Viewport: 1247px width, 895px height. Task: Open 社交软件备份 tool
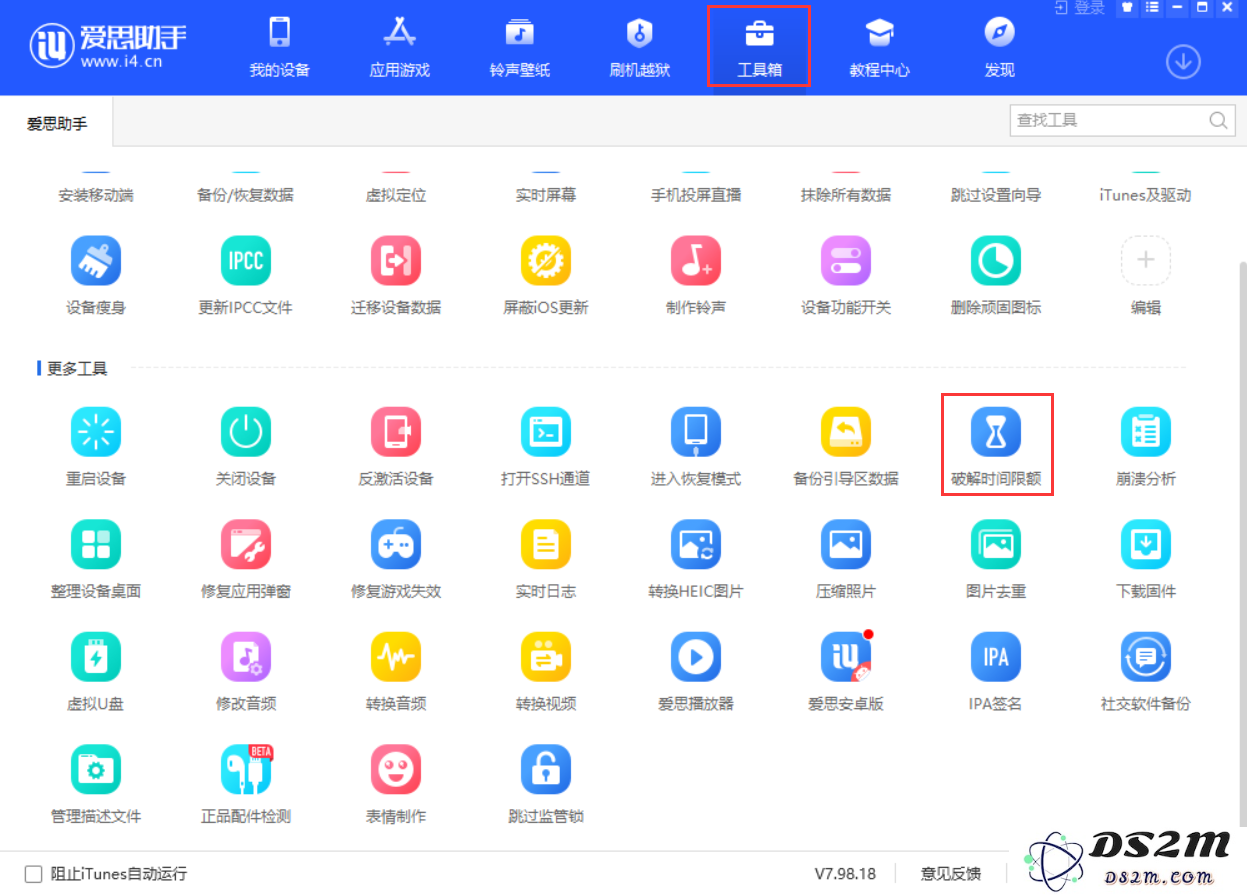1146,657
